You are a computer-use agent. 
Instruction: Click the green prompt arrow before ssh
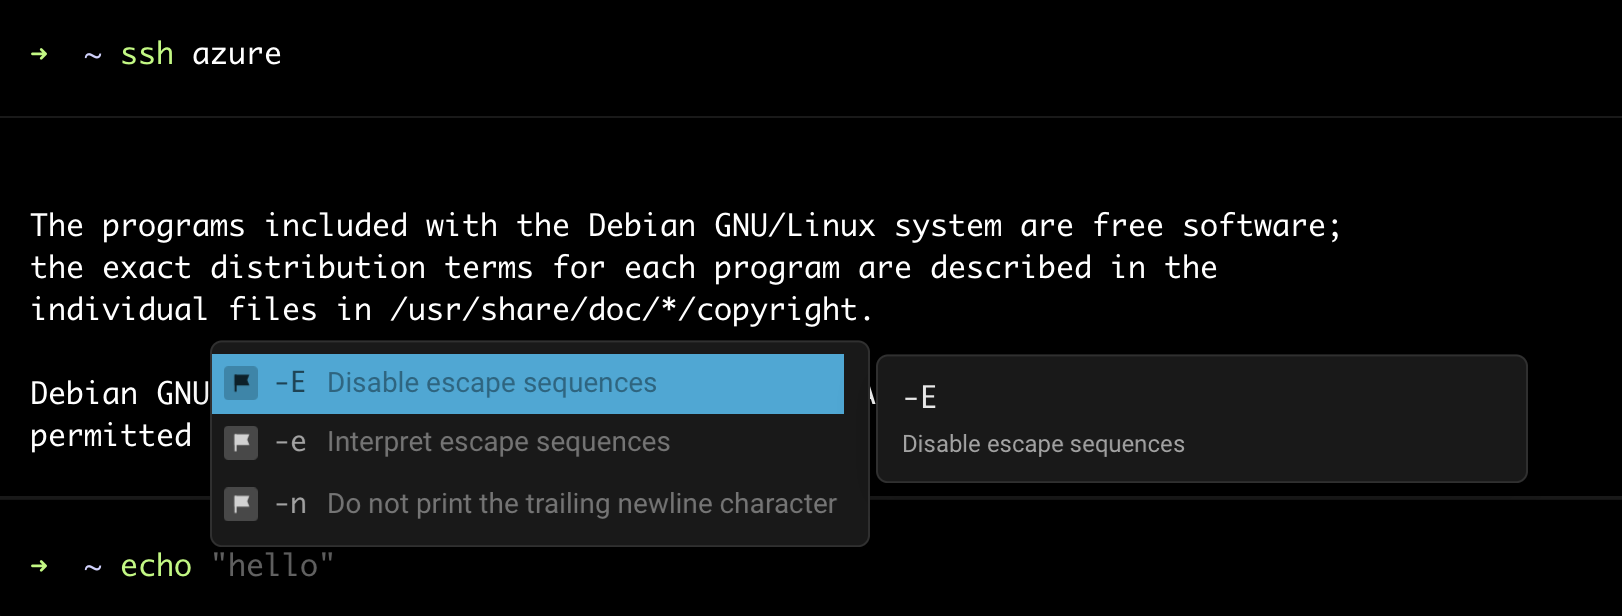point(39,54)
